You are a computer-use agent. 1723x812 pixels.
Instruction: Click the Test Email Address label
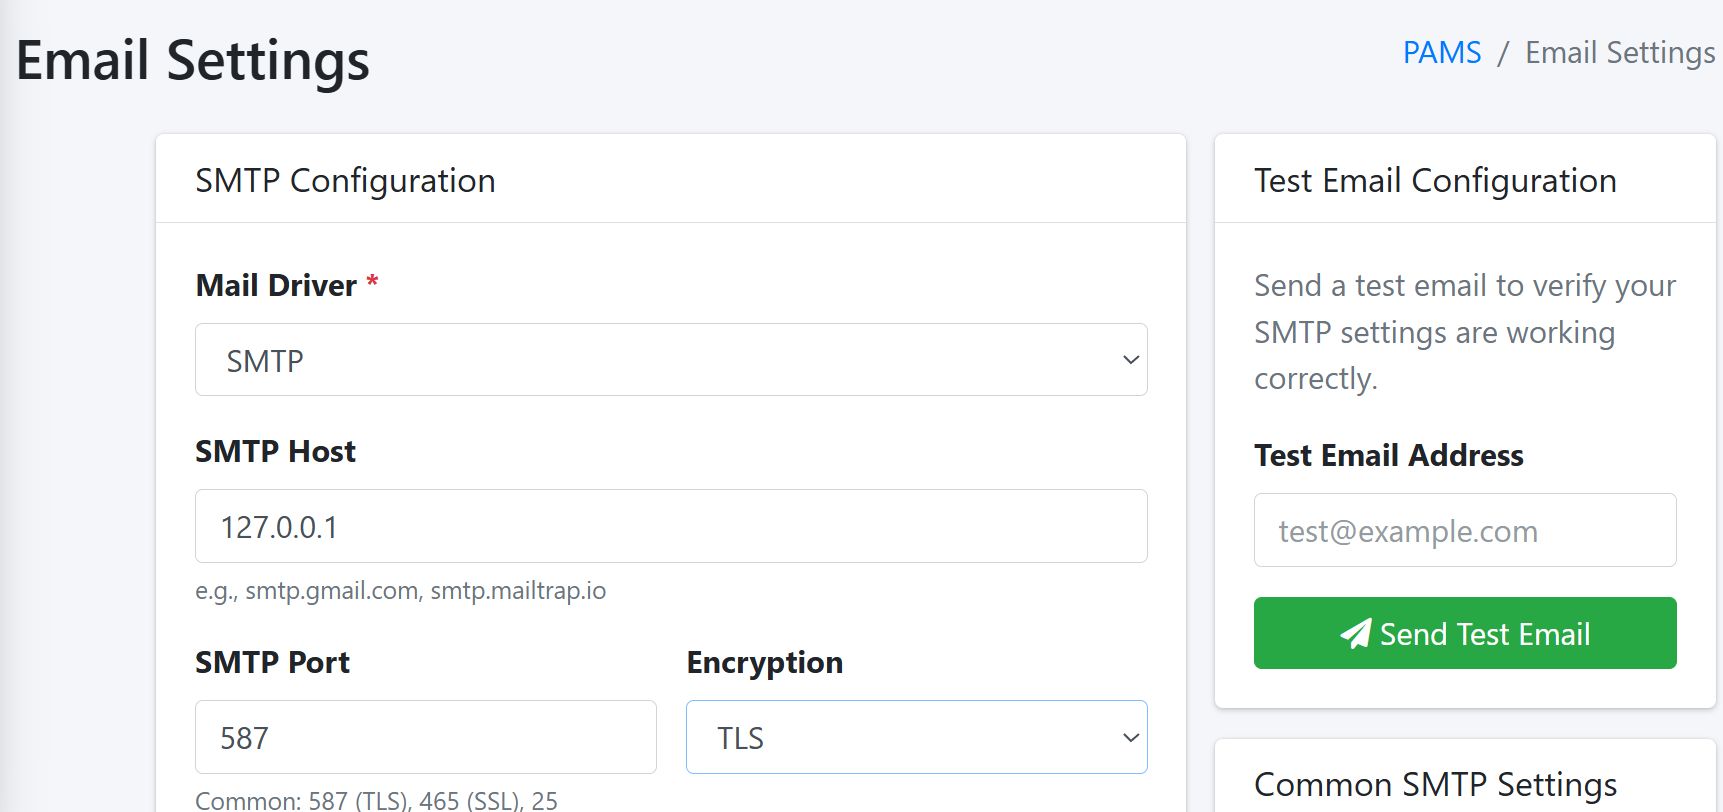click(1388, 456)
